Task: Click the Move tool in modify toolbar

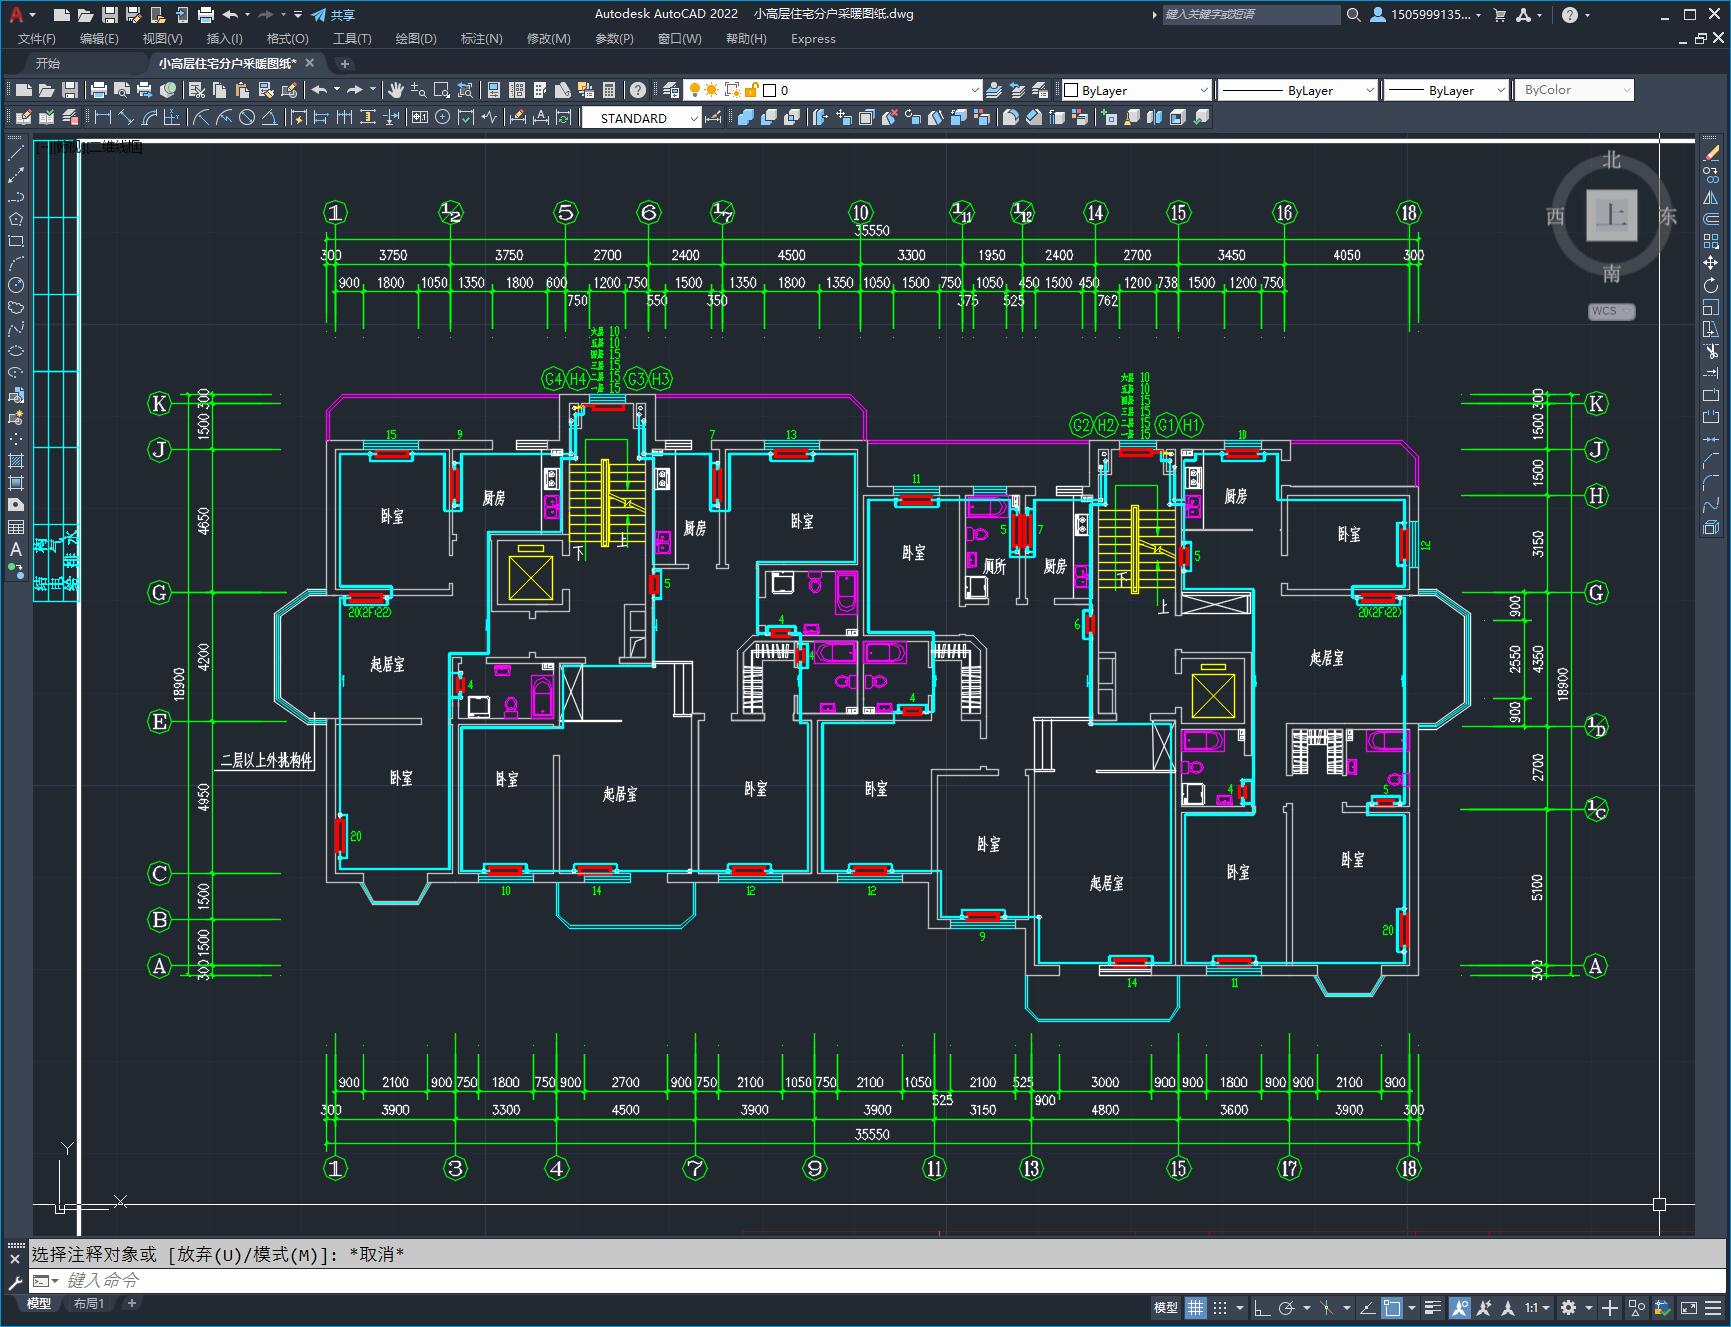Action: coord(1711,263)
